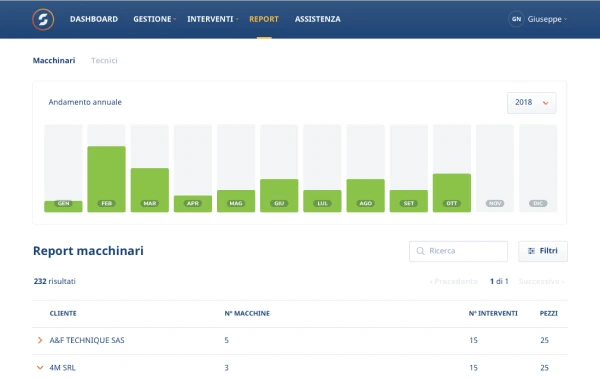Viewport: 600px width, 380px height.
Task: Click the circular S logo icon
Action: (x=43, y=19)
